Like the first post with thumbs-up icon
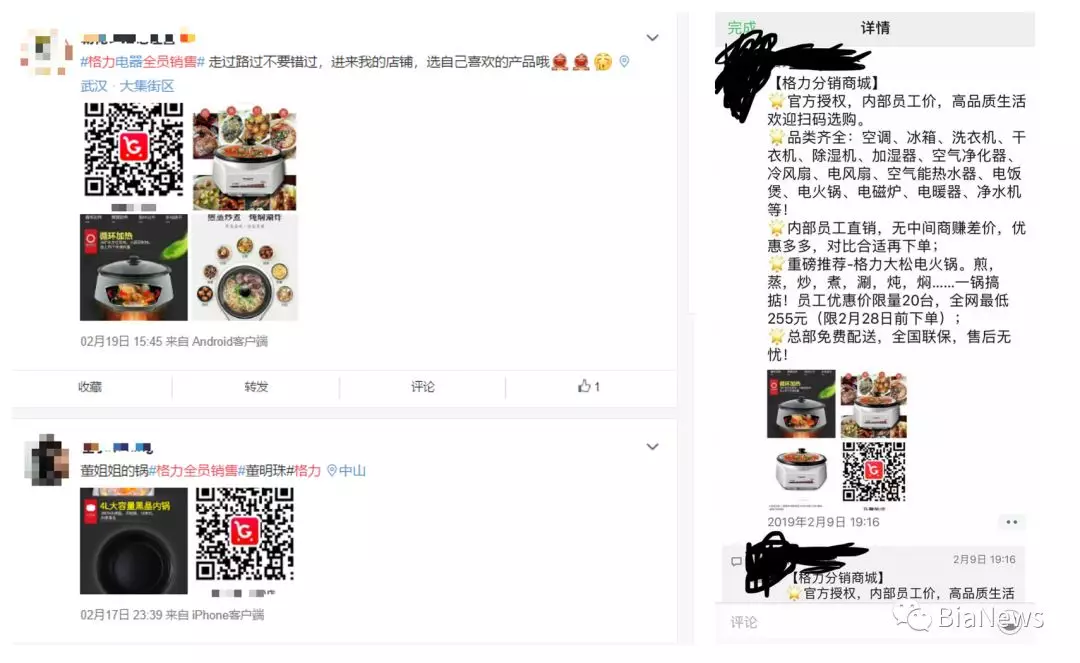This screenshot has width=1080, height=663. point(589,386)
